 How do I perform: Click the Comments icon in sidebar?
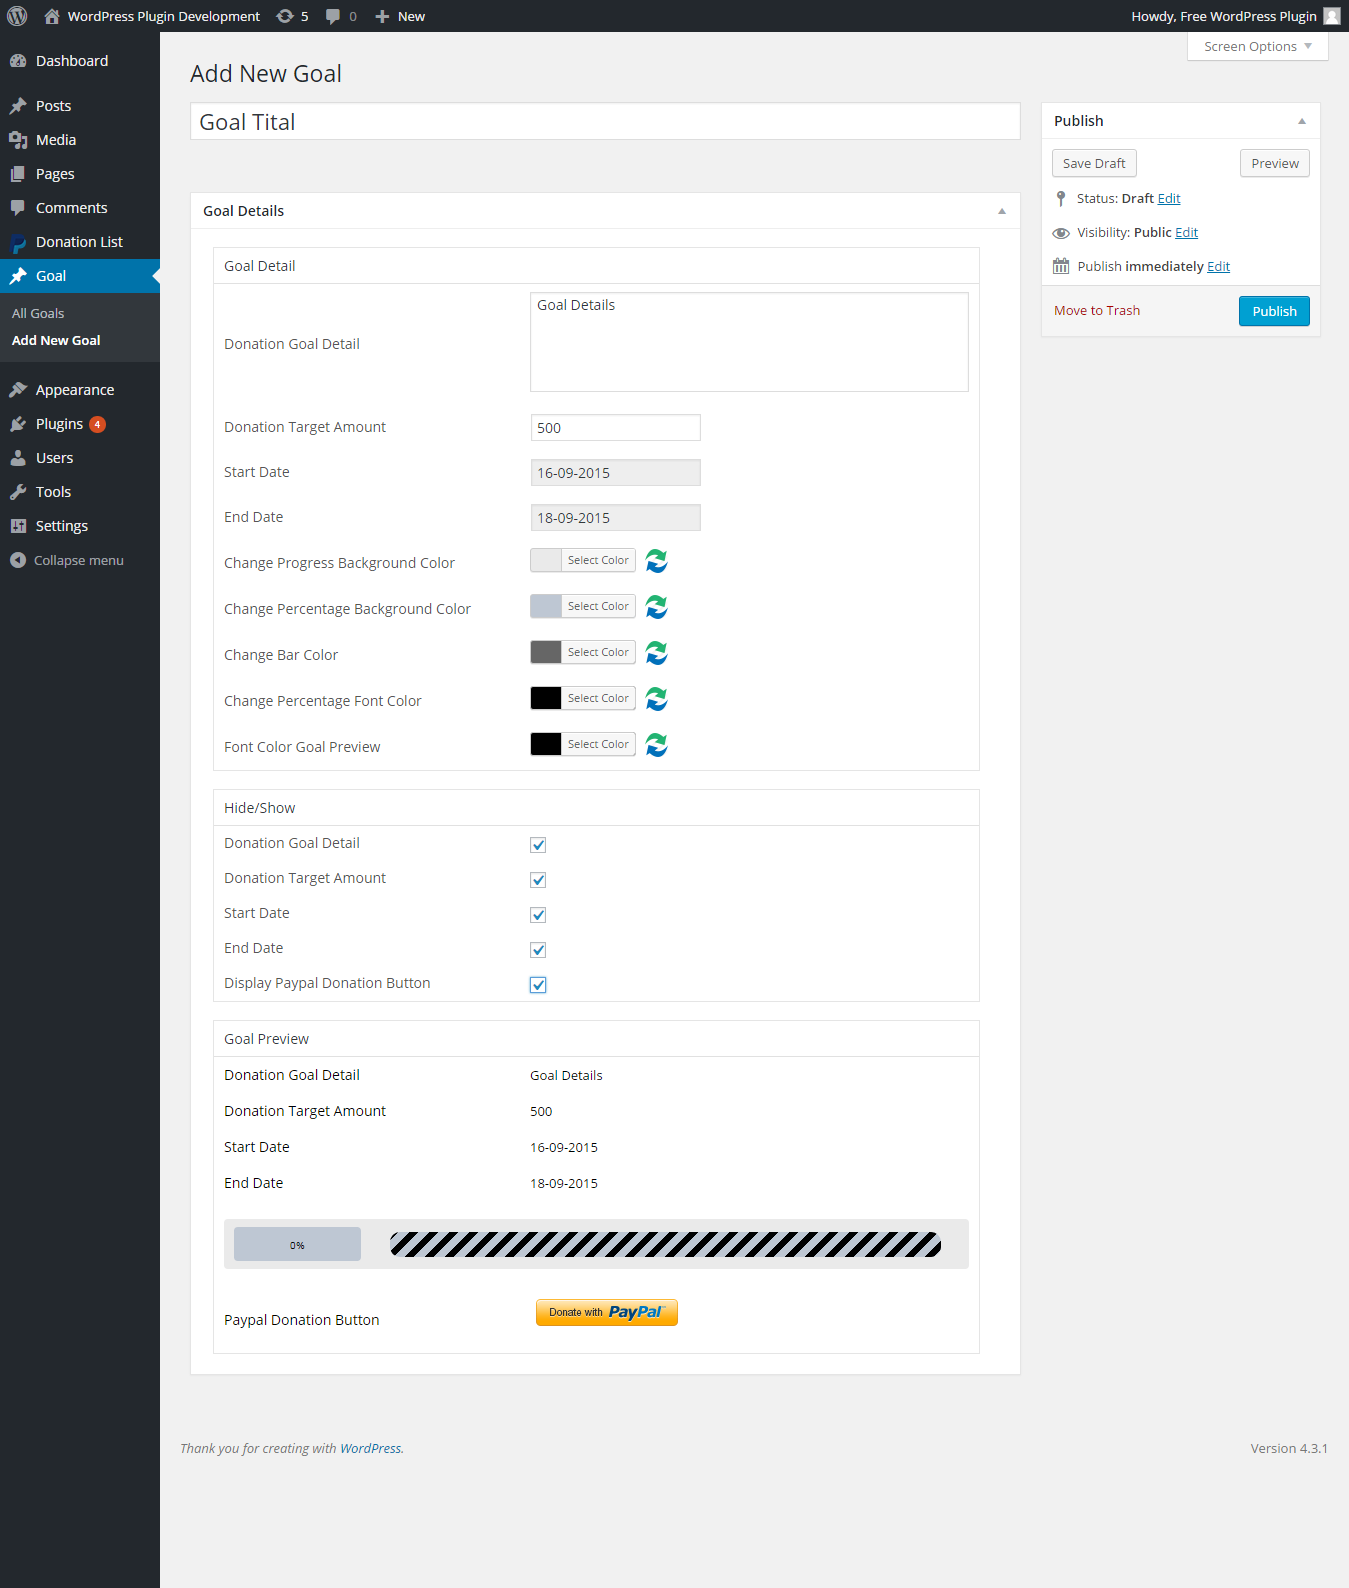[x=18, y=208]
